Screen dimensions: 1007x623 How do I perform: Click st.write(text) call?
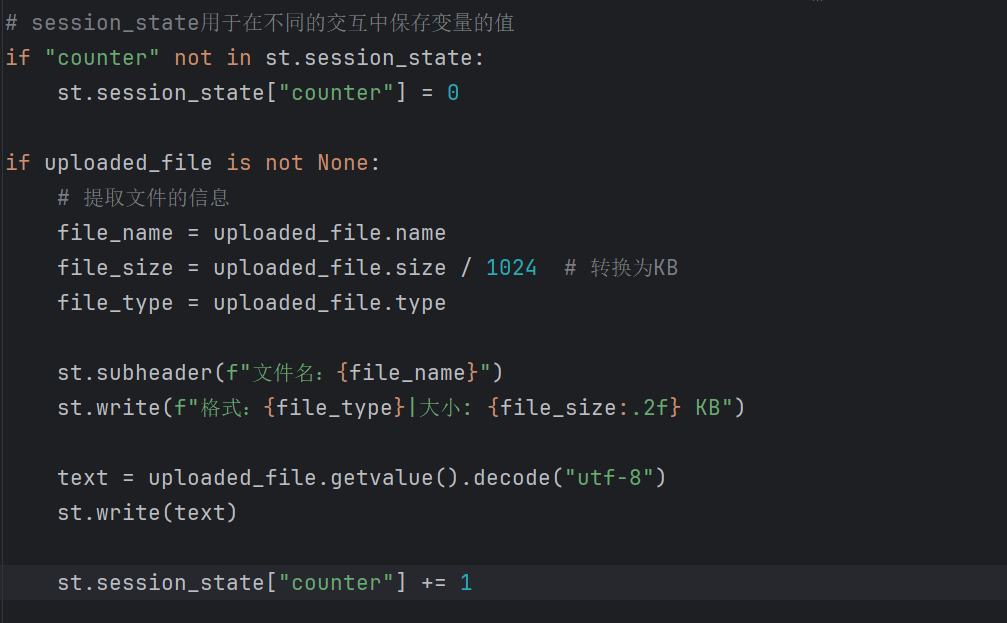click(x=147, y=513)
